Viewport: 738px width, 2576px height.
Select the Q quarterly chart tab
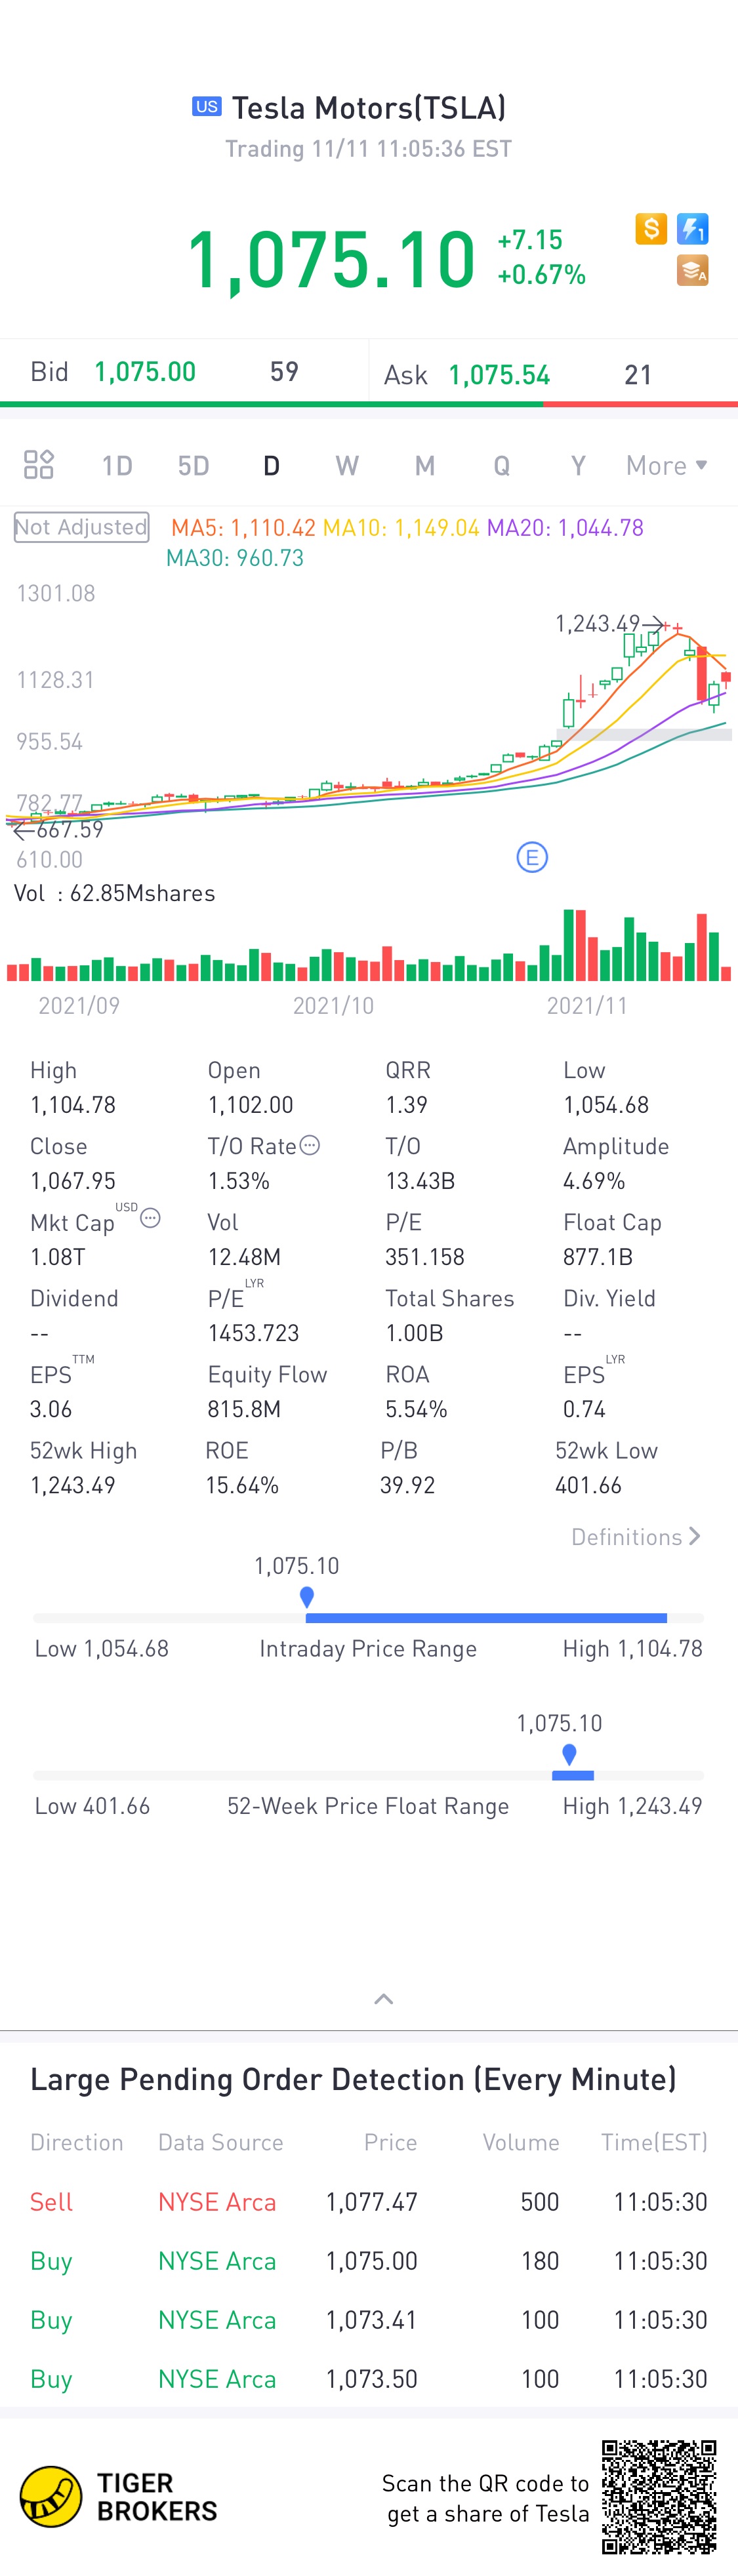click(x=502, y=466)
